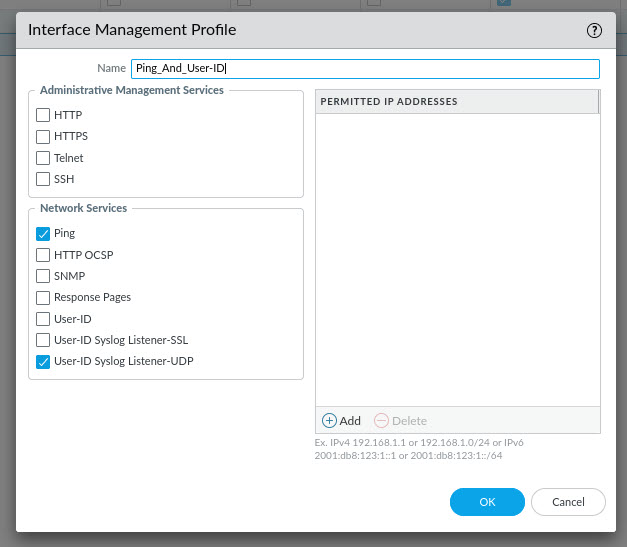The image size is (627, 547).
Task: Click the Add label text
Action: (350, 421)
